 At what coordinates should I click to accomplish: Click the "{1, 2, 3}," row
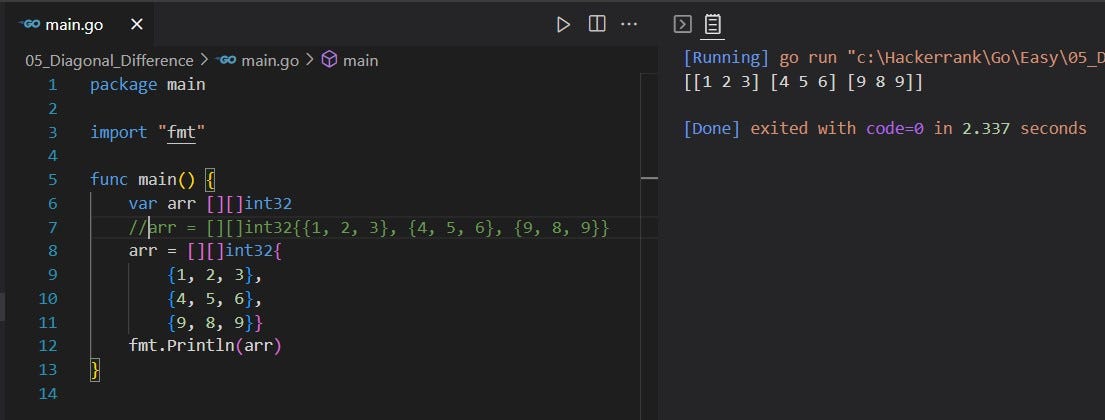[214, 275]
